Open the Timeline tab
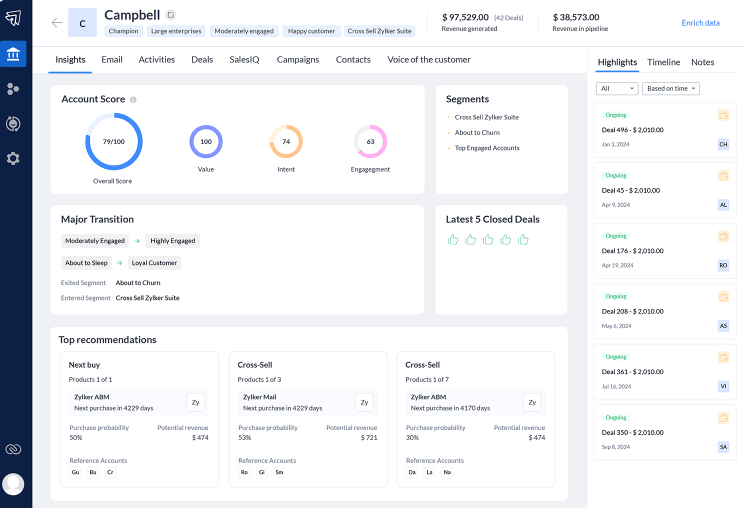Image resolution: width=751 pixels, height=508 pixels. (663, 62)
